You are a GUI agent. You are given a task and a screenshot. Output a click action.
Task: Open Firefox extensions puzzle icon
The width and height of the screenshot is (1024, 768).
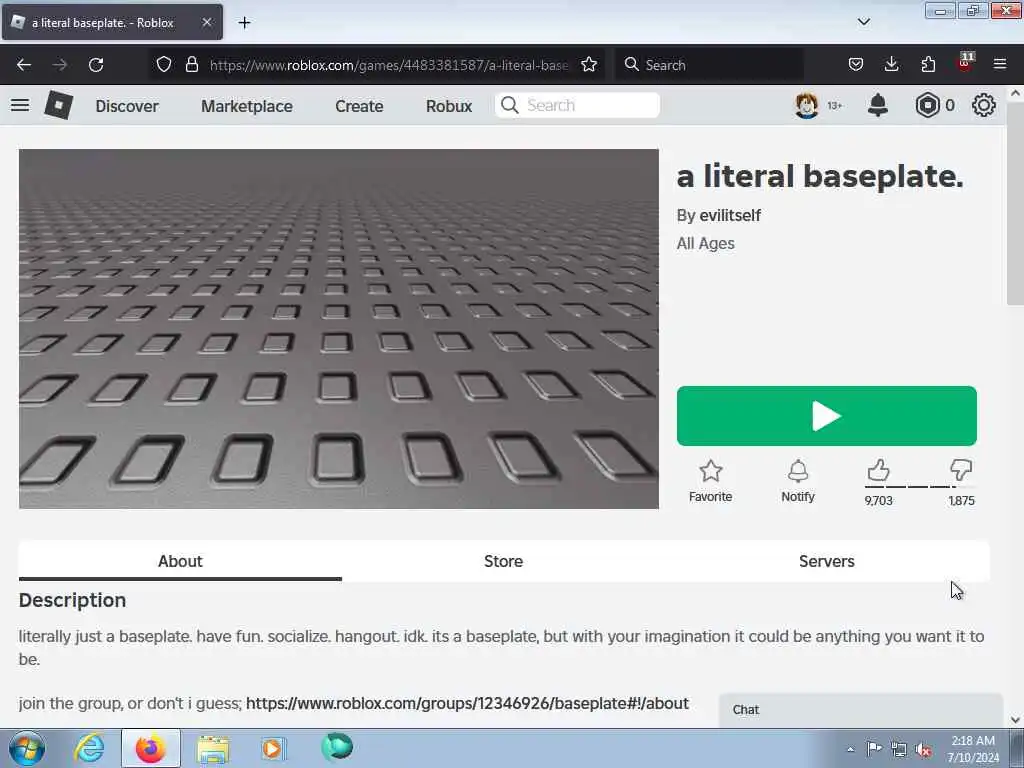(x=928, y=65)
